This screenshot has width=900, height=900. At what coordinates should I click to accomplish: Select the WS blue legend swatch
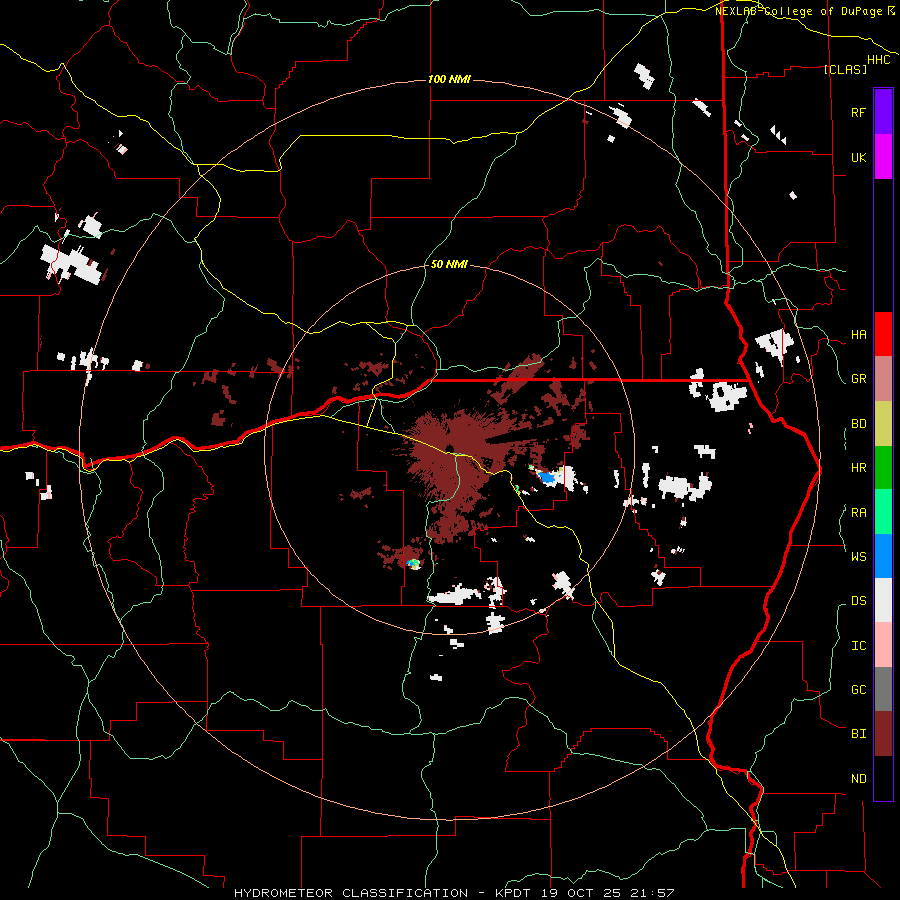(883, 556)
